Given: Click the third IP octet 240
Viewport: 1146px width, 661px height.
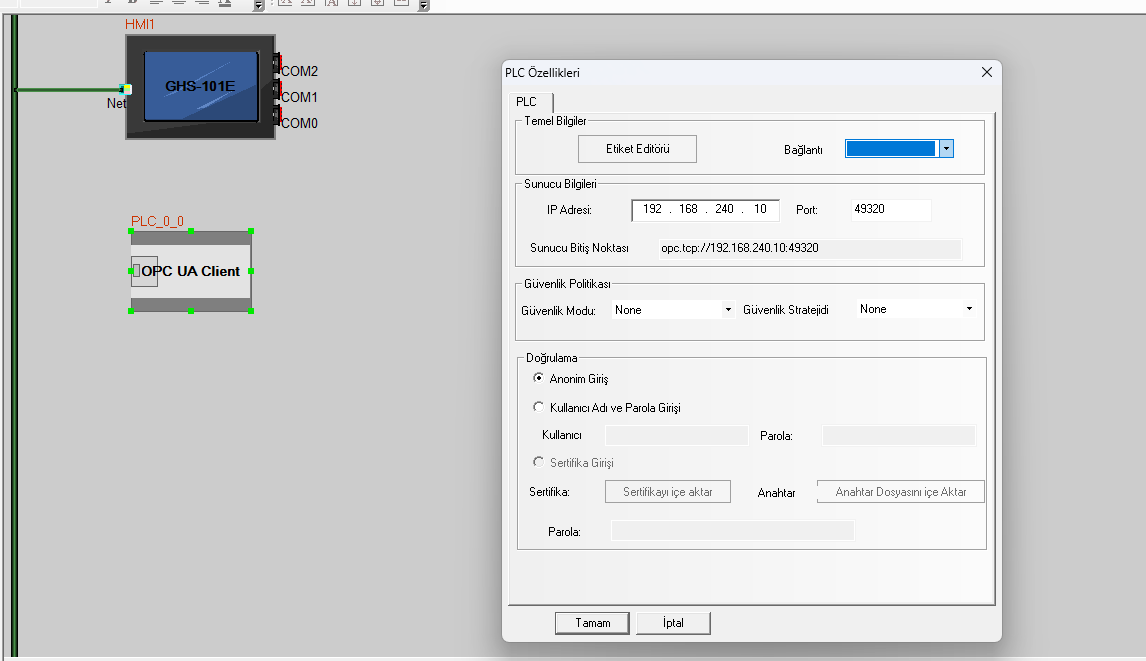Looking at the screenshot, I should pos(724,209).
